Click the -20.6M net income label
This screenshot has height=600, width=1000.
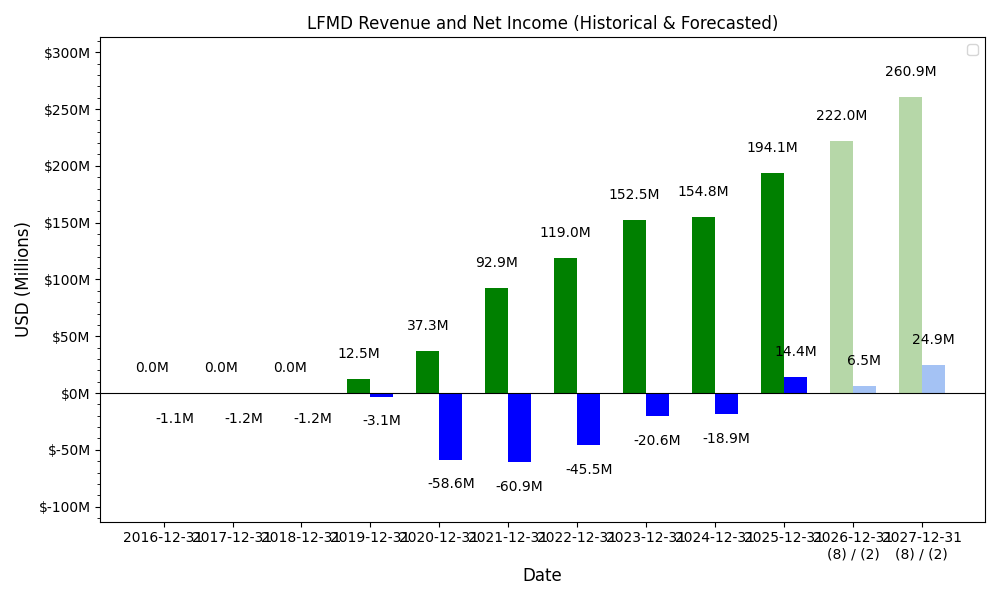[x=657, y=441]
